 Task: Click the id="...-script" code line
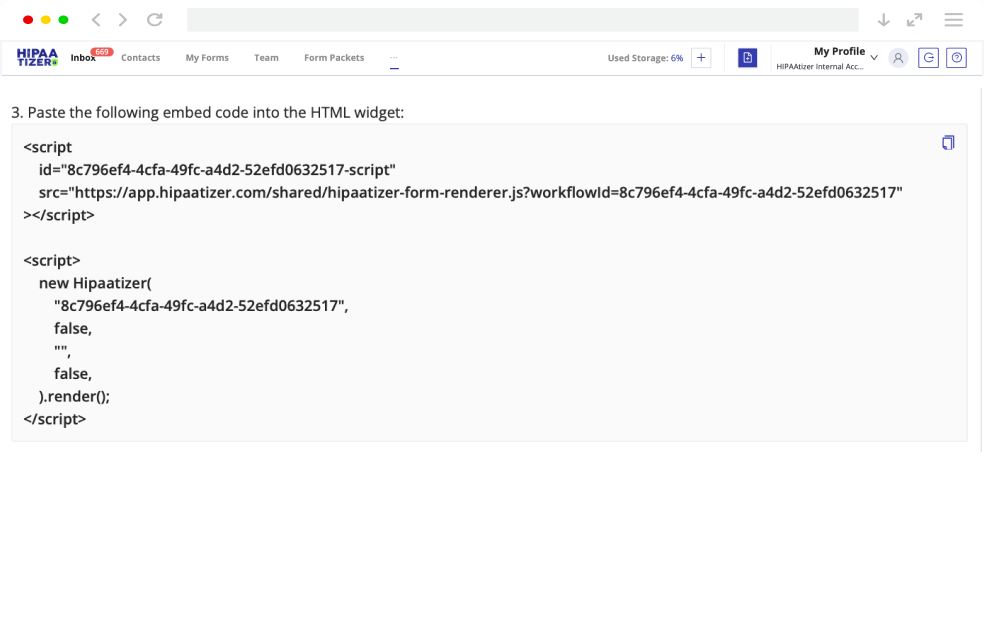pos(217,170)
